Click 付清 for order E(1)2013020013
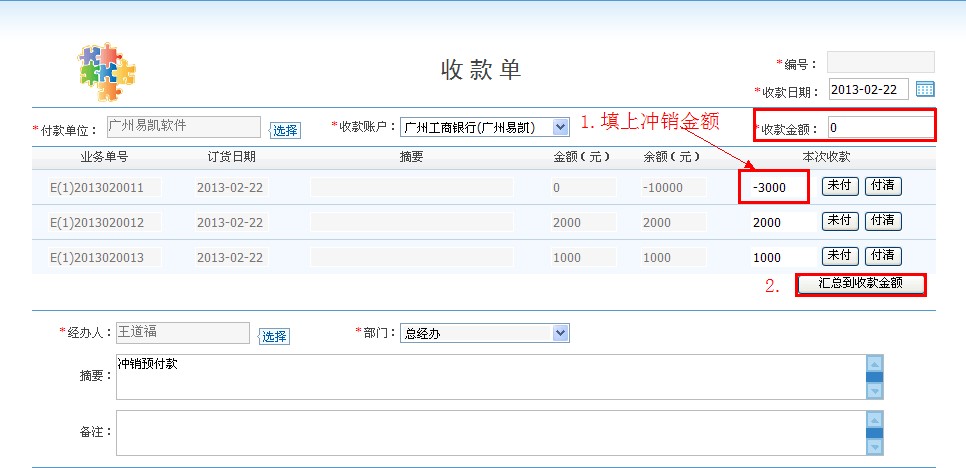Viewport: 966px width, 468px height. tap(882, 256)
